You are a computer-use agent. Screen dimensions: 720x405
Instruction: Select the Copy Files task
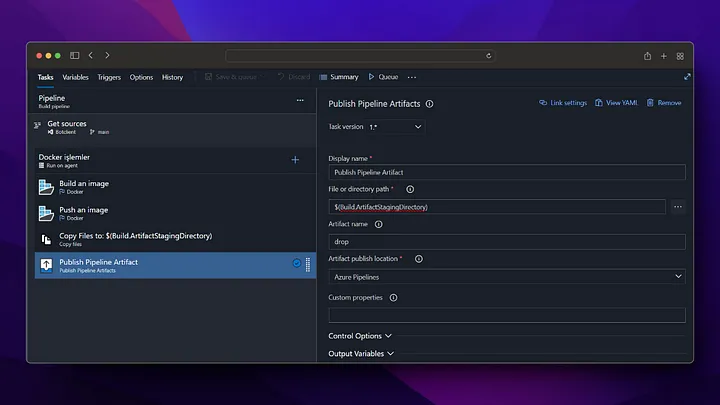tap(175, 239)
